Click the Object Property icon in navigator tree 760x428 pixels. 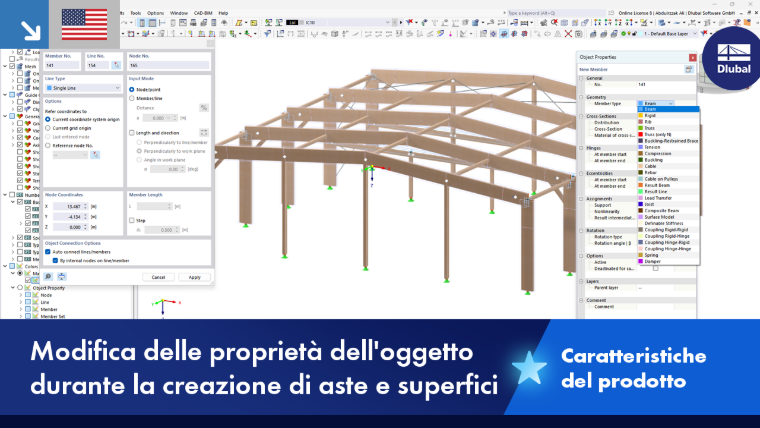click(28, 287)
